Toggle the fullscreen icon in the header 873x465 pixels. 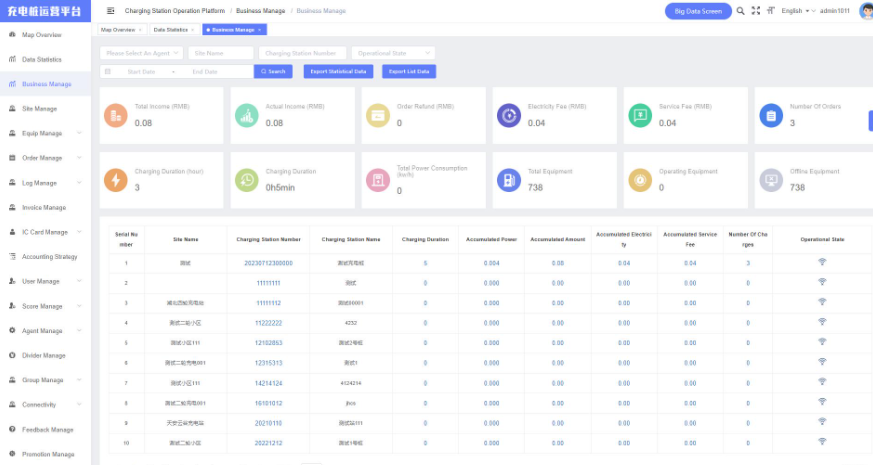point(756,11)
